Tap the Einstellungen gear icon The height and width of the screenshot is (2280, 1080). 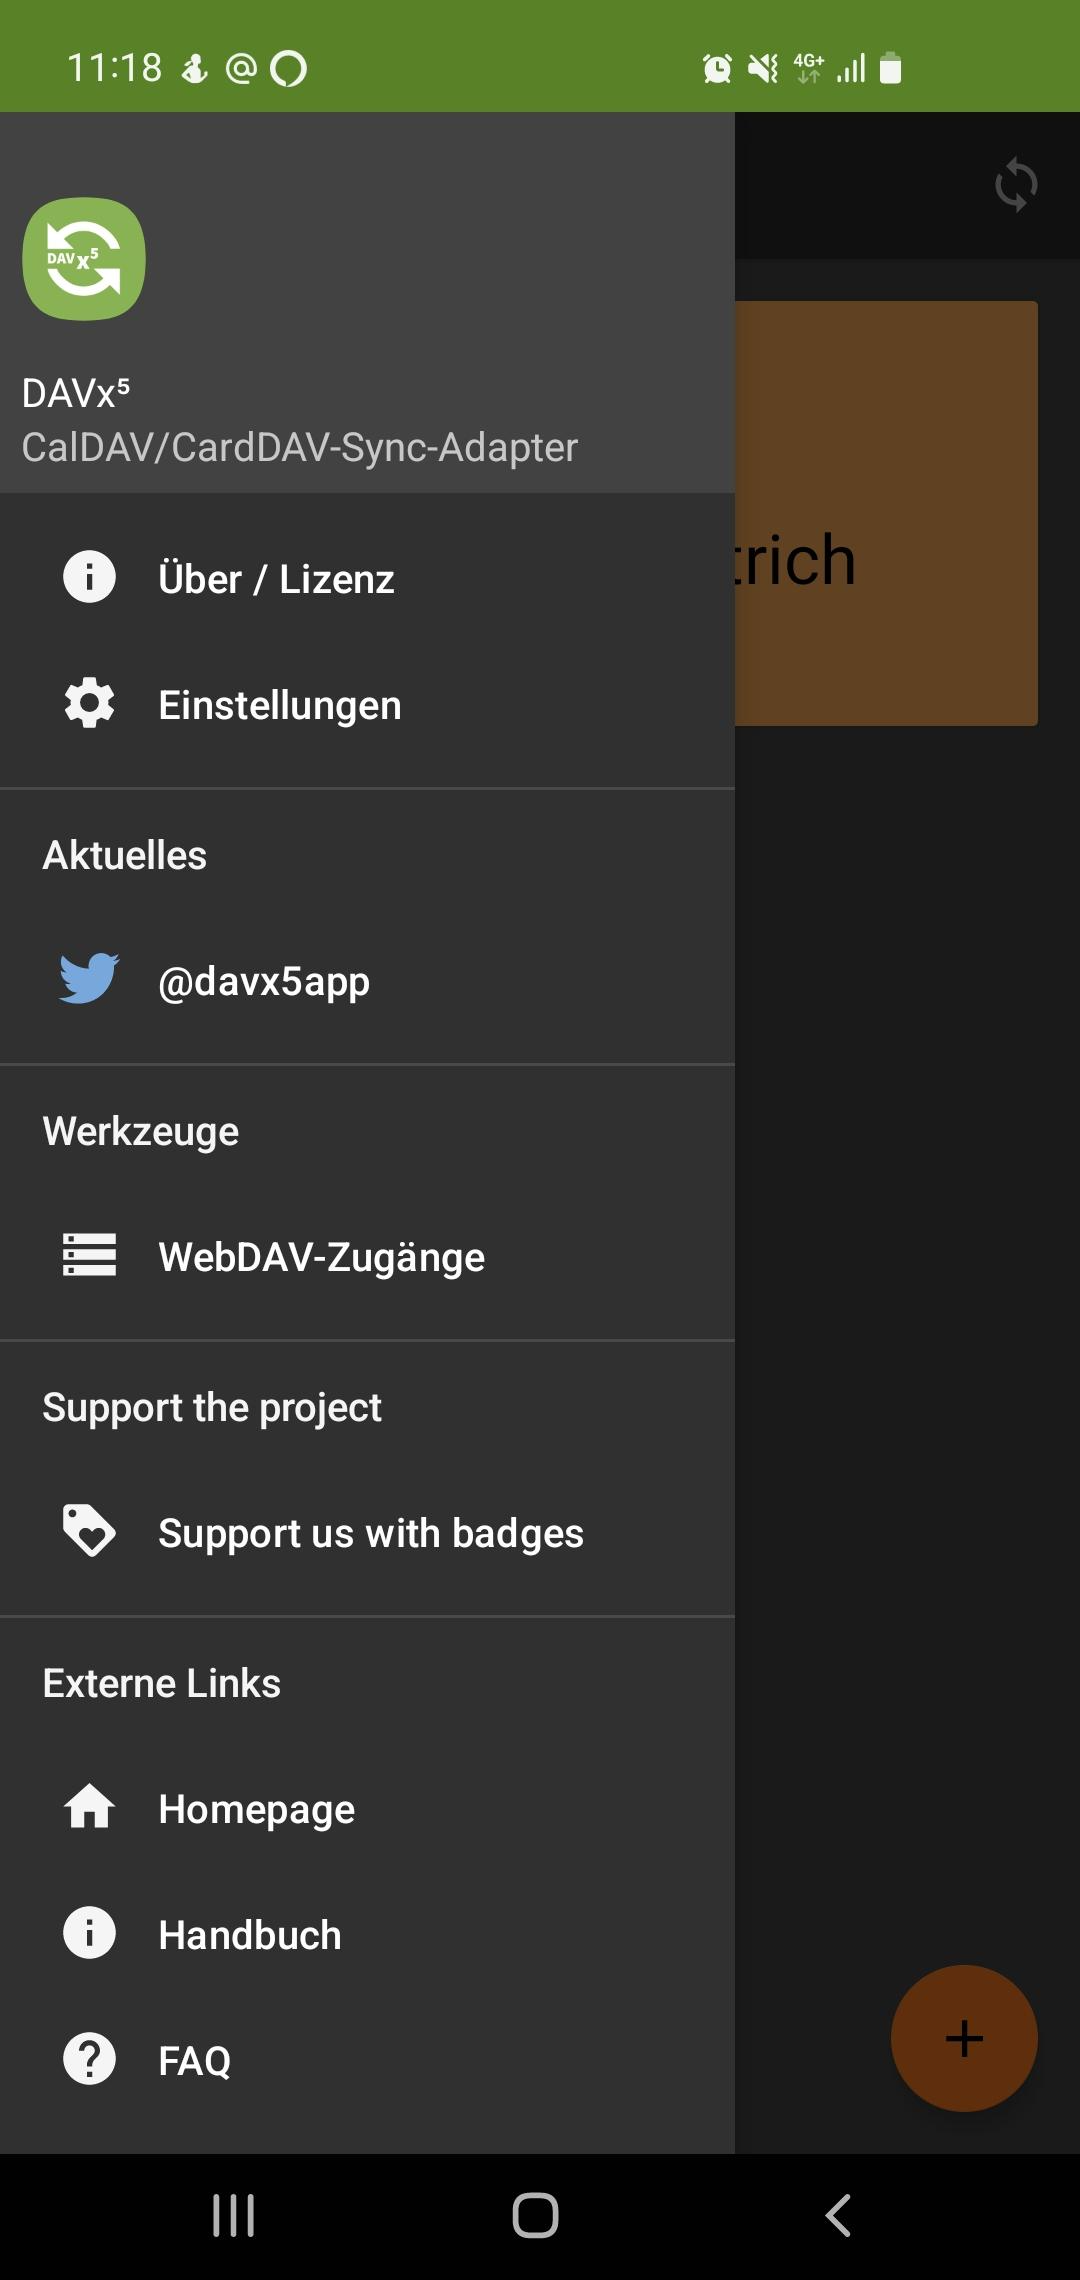(x=89, y=703)
